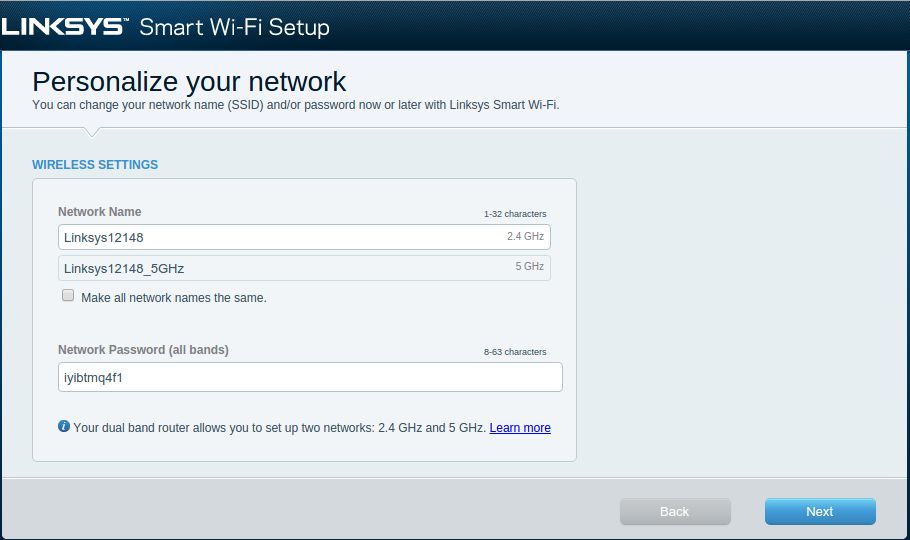Click the '1-32 characters' hint text

(515, 214)
